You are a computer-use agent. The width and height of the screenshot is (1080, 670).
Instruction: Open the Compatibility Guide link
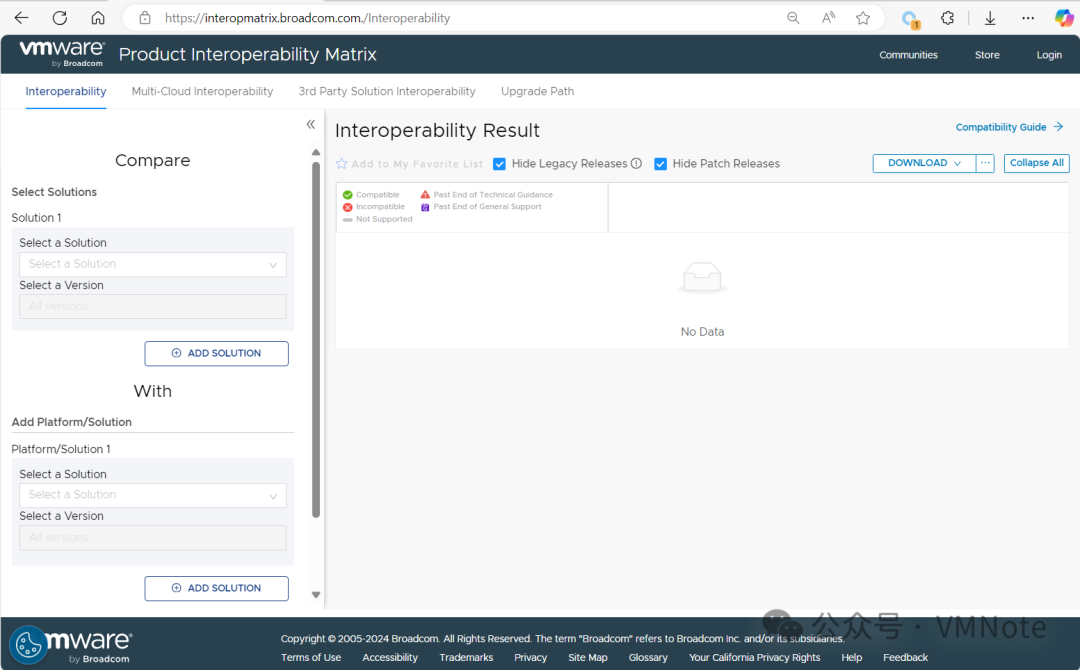[x=1008, y=127]
